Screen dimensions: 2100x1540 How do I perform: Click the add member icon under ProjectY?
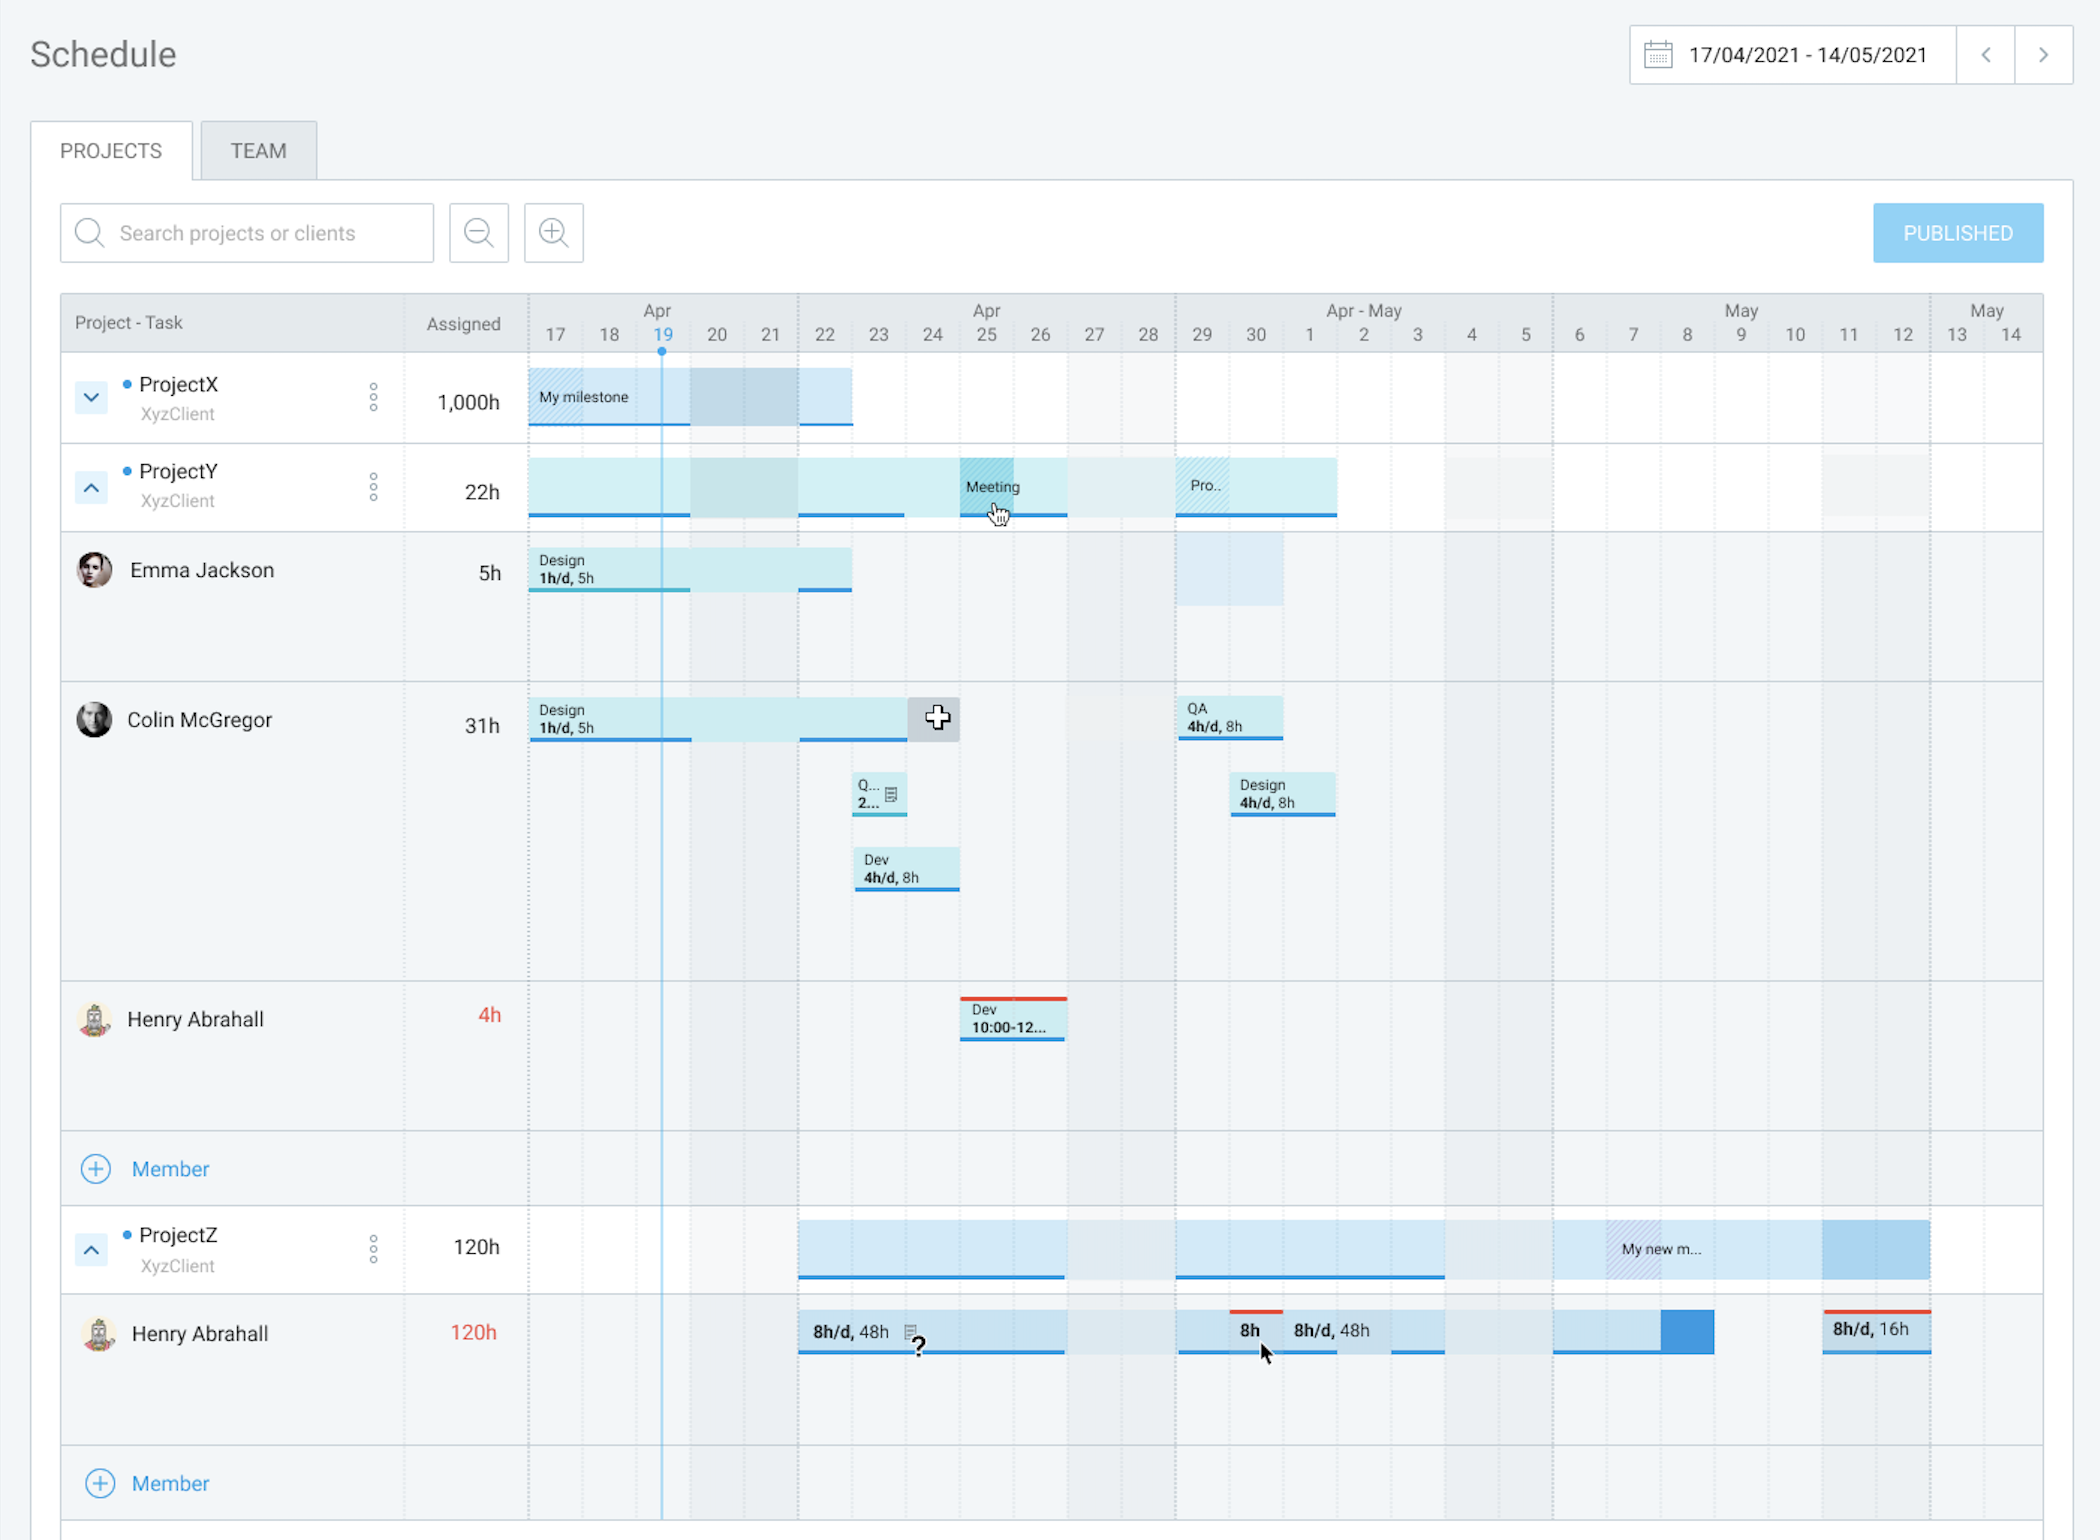coord(93,1168)
